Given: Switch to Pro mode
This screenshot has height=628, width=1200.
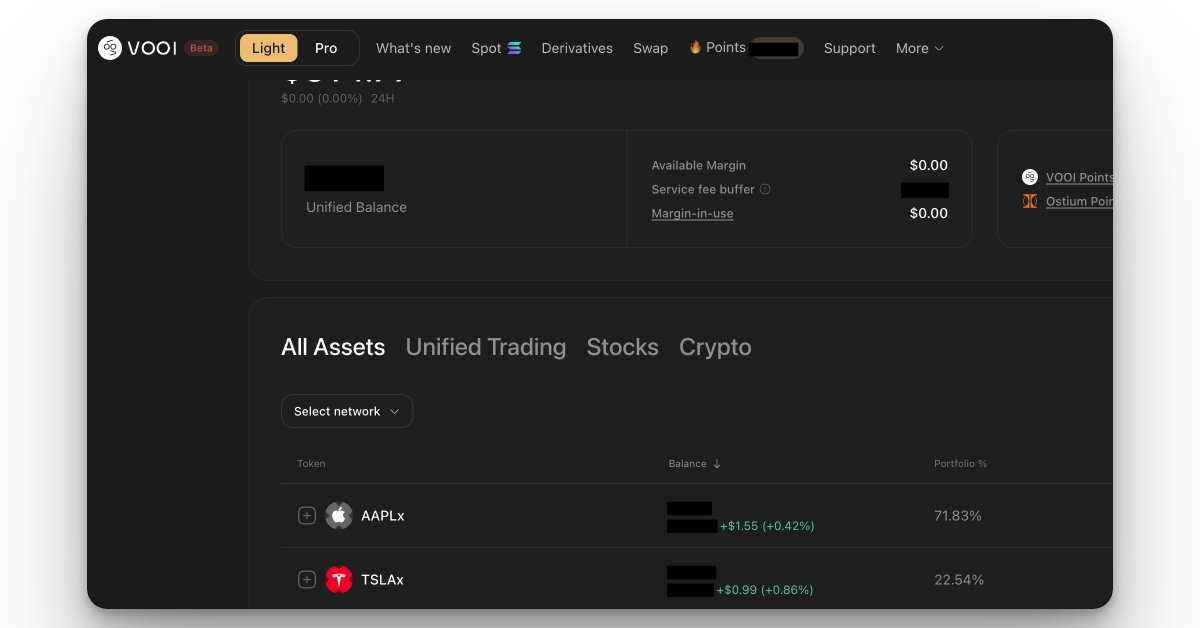Looking at the screenshot, I should point(326,48).
